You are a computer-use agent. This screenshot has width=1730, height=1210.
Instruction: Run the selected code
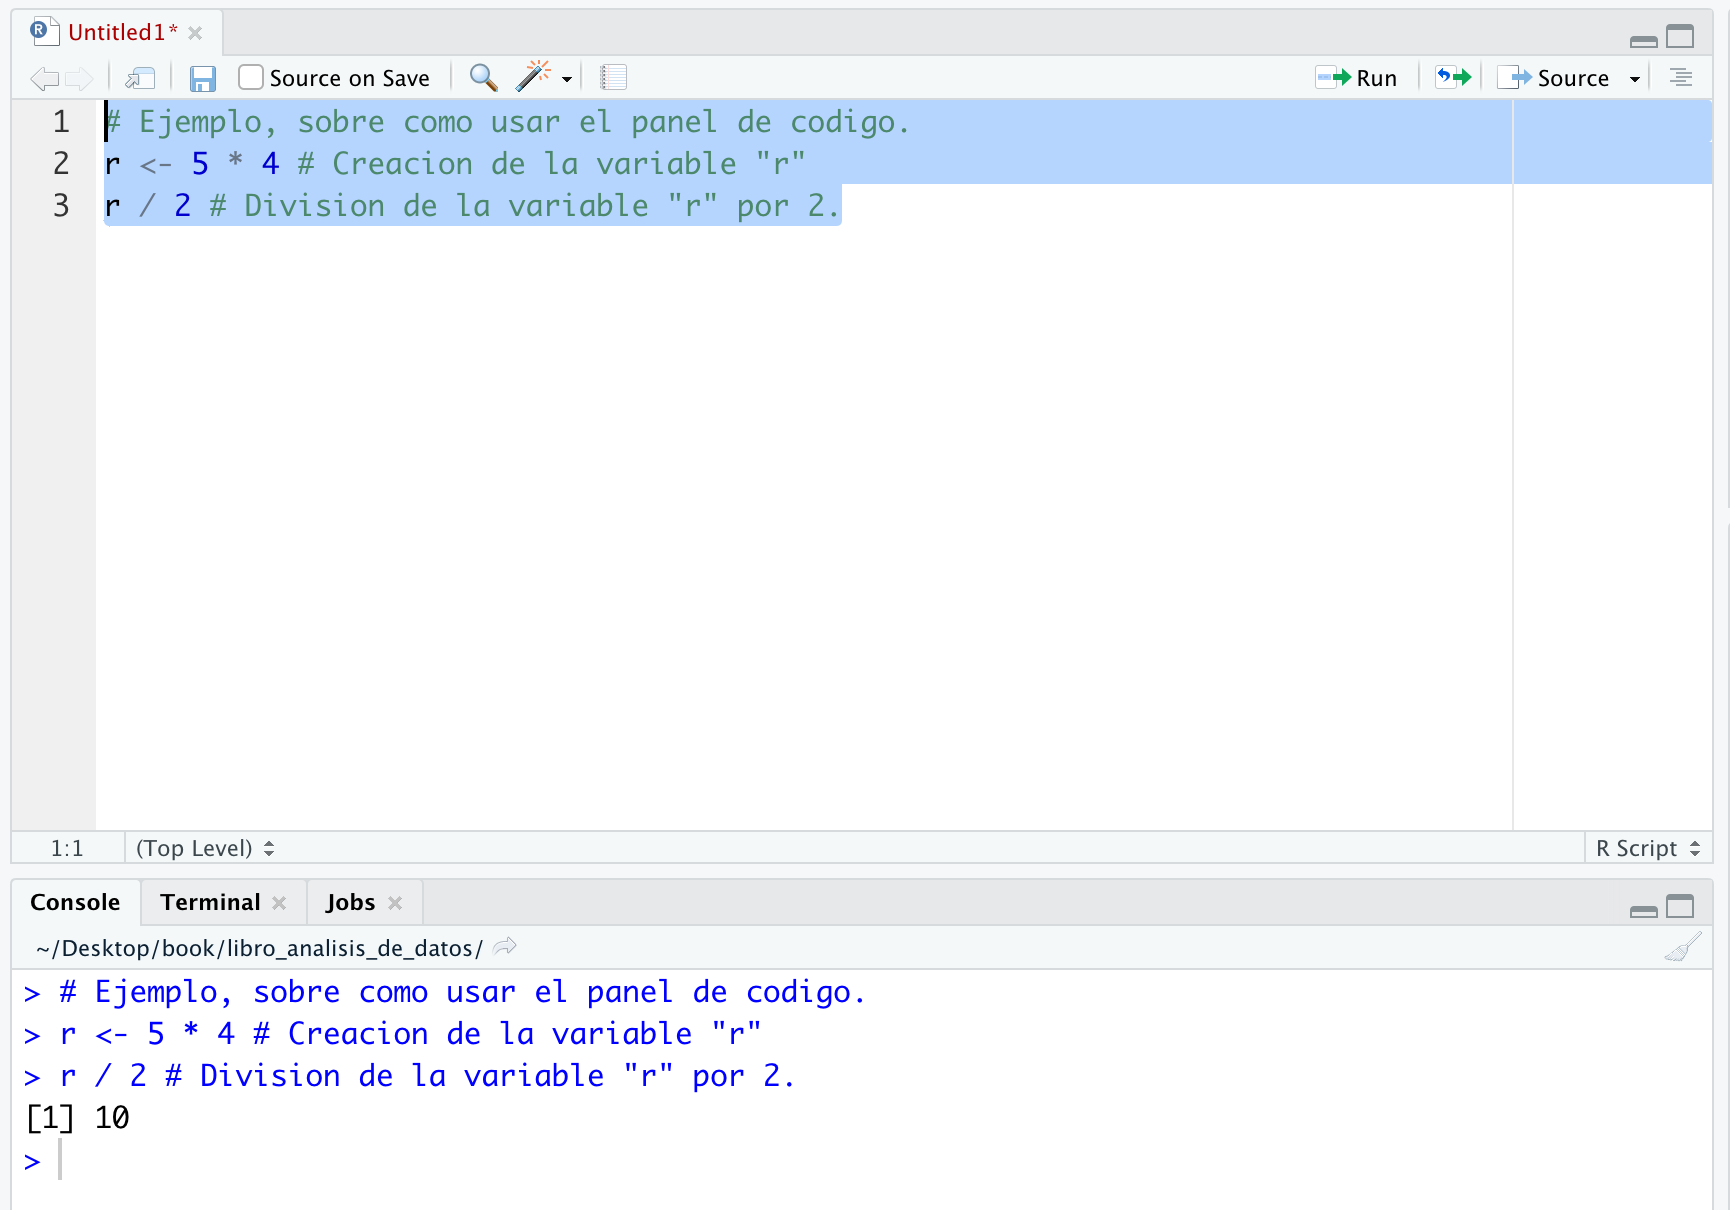point(1358,77)
